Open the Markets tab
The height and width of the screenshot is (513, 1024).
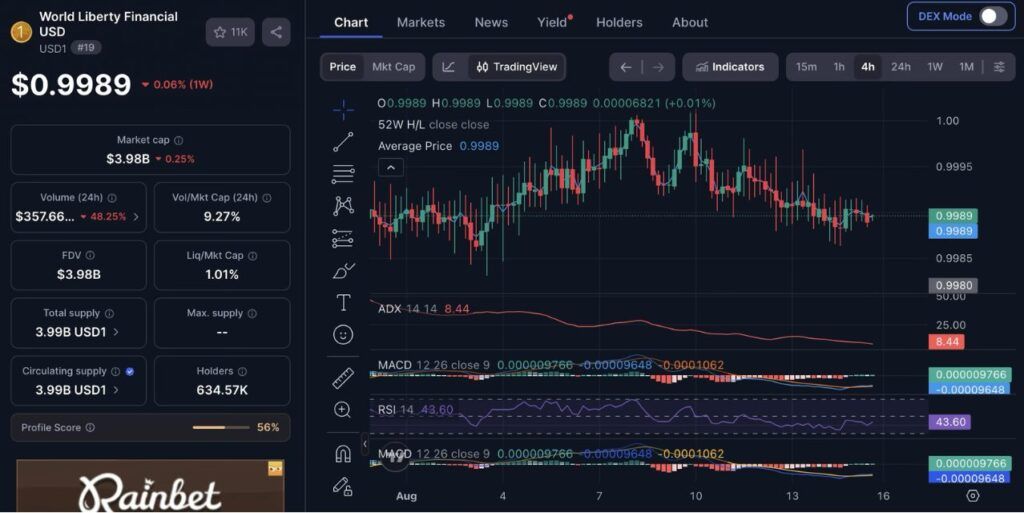pos(421,22)
